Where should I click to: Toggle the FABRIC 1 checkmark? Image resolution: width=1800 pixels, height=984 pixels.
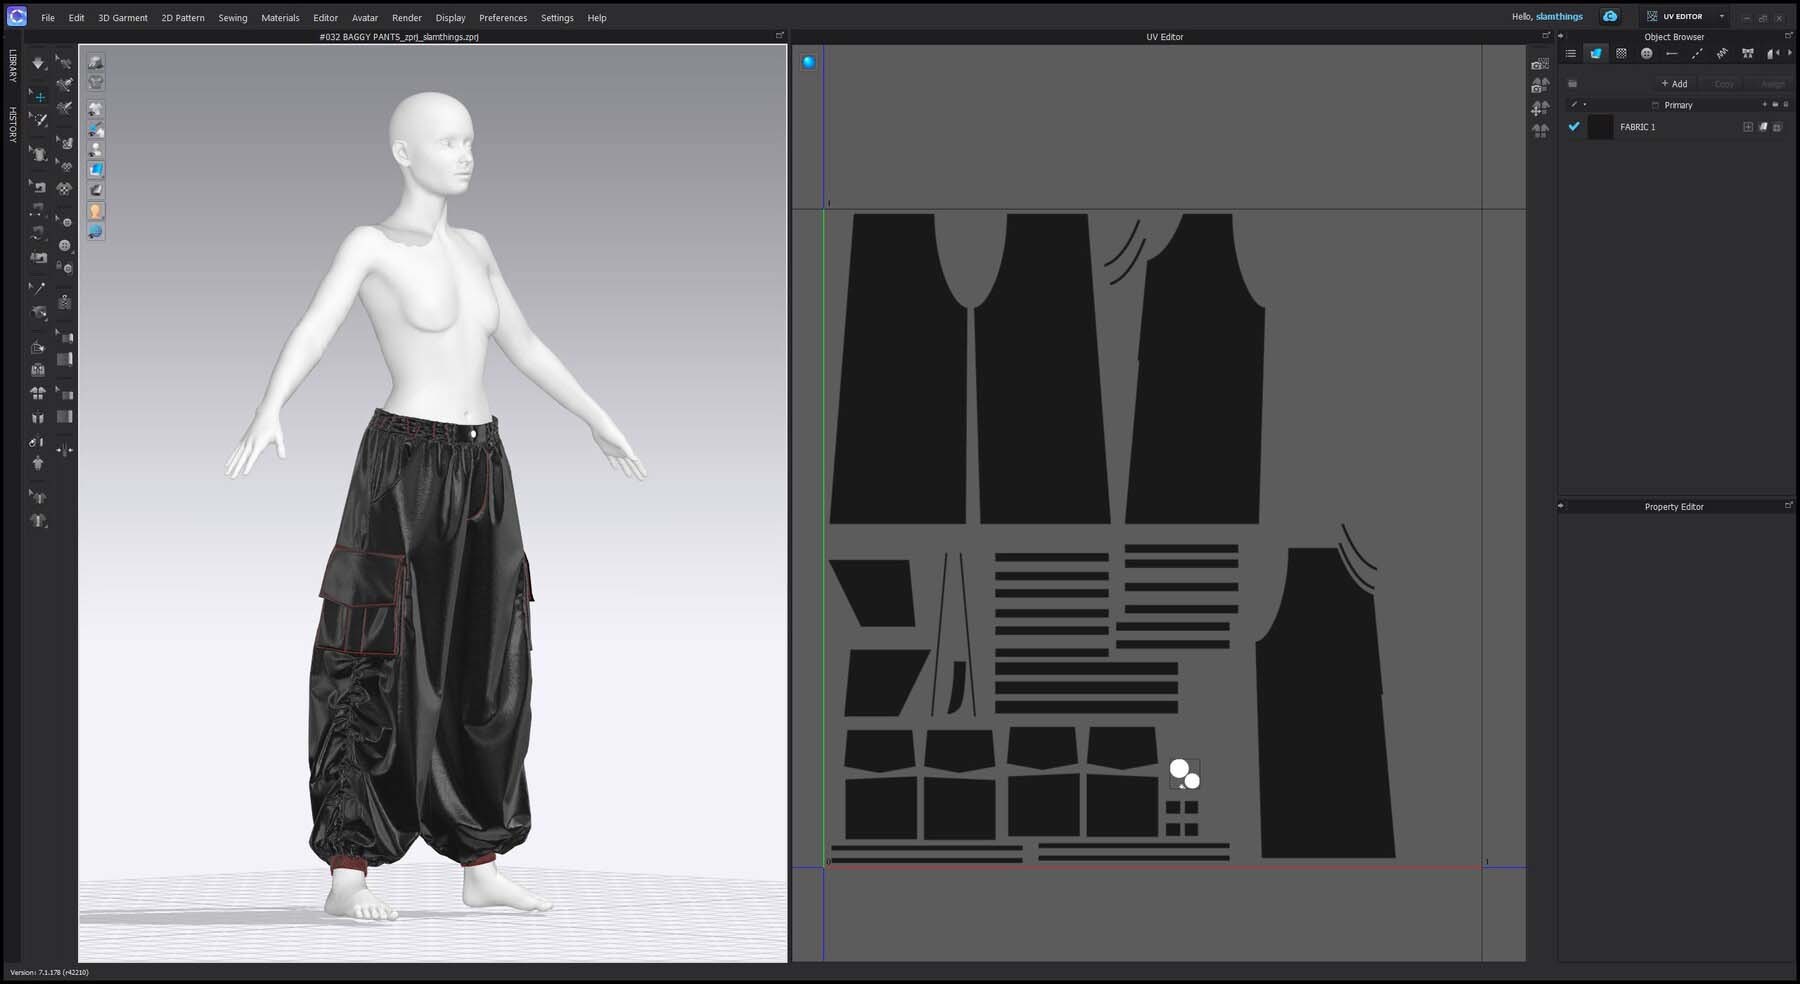click(x=1574, y=127)
